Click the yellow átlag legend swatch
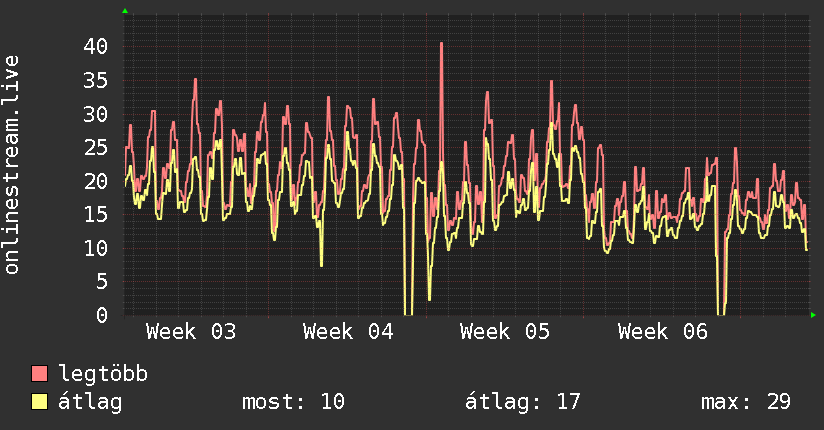Viewport: 824px width, 430px height. click(39, 402)
